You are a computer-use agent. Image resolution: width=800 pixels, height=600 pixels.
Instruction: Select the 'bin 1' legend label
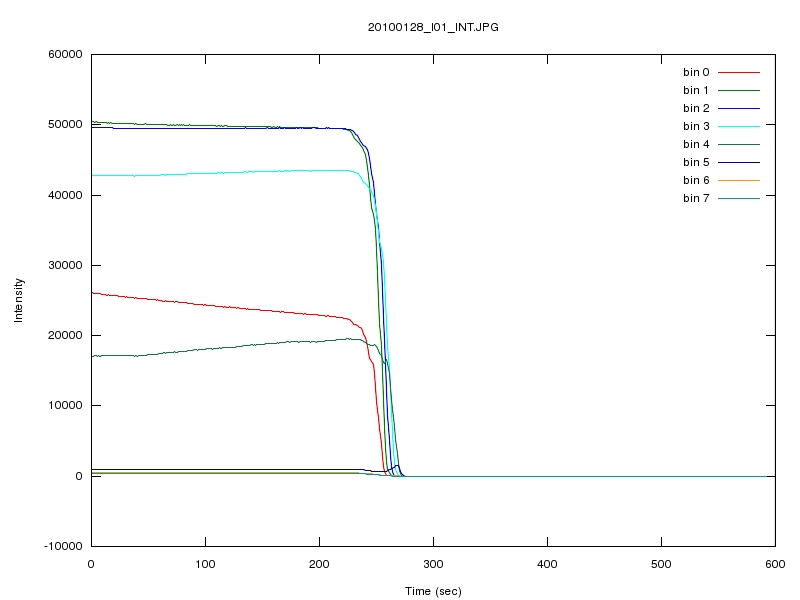(x=696, y=90)
